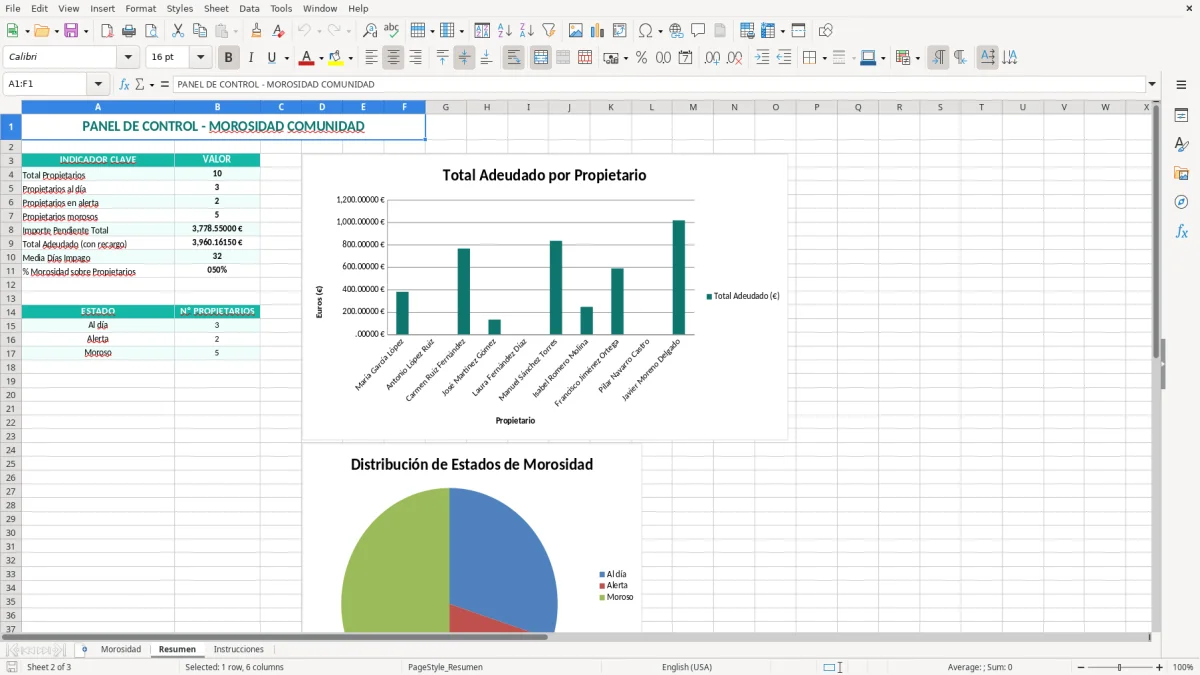
Task: Open the Data menu
Action: pos(249,8)
